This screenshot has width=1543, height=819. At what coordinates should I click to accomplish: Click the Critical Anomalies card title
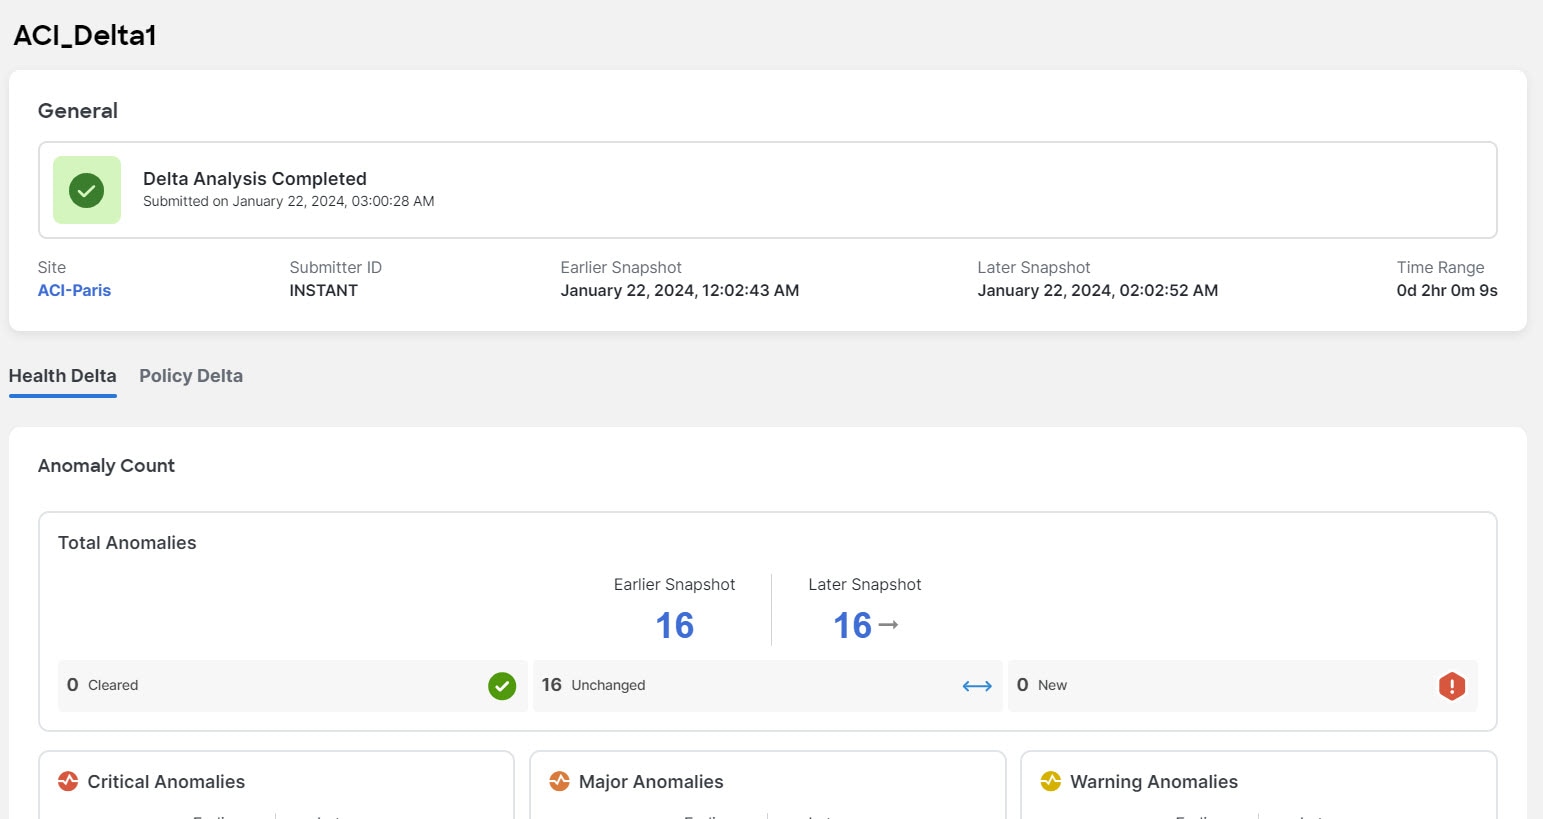166,782
